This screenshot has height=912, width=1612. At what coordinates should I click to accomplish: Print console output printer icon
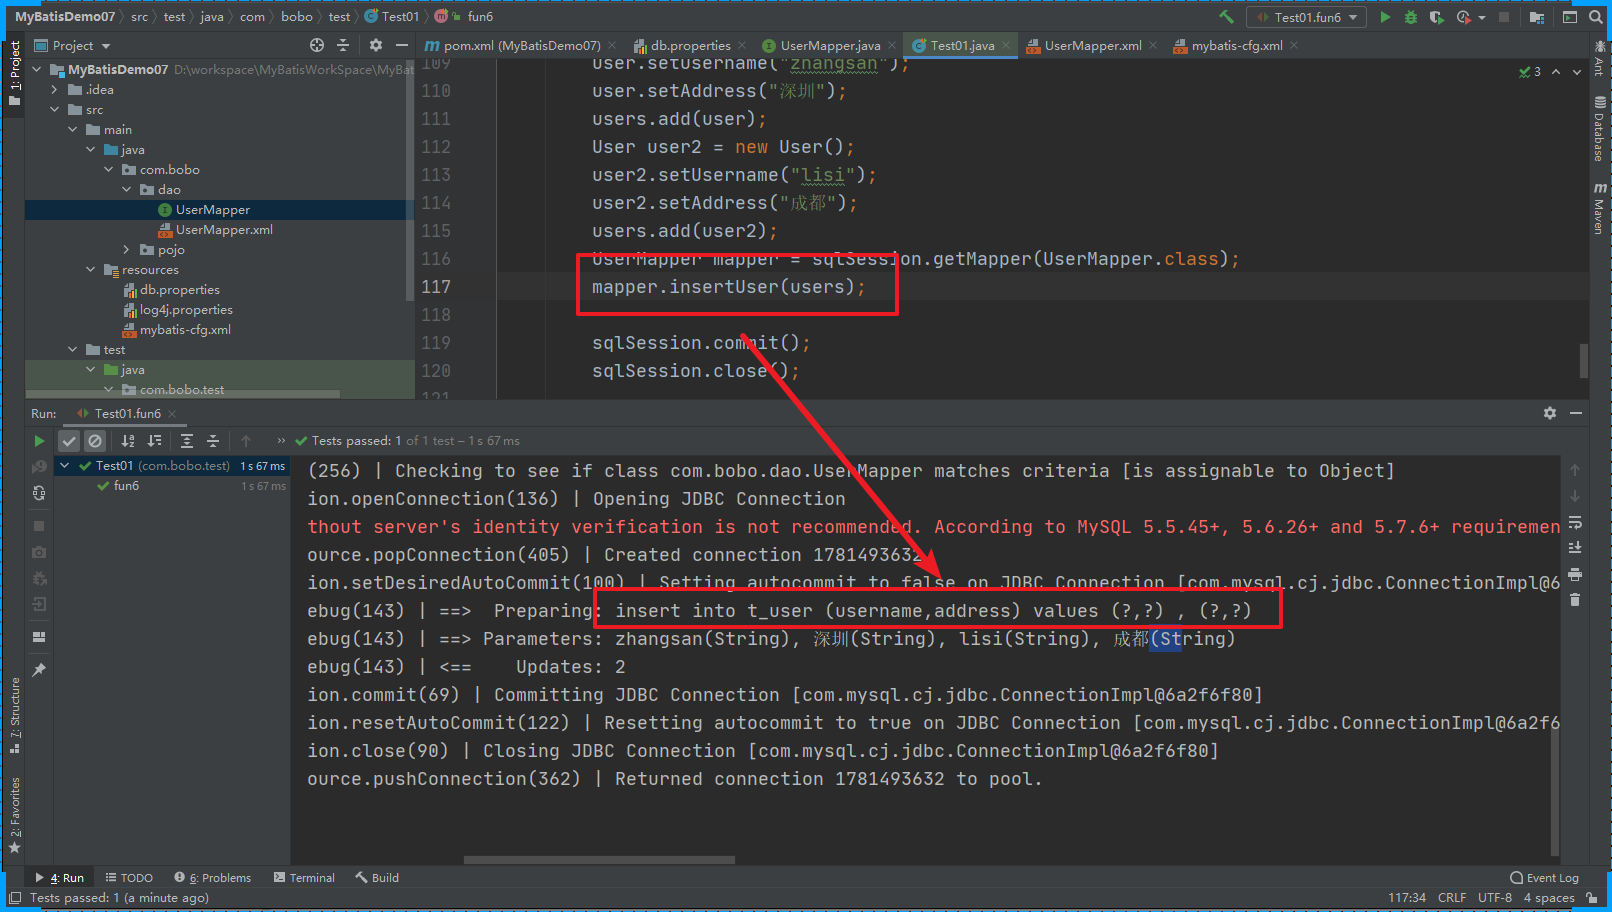pyautogui.click(x=1575, y=574)
